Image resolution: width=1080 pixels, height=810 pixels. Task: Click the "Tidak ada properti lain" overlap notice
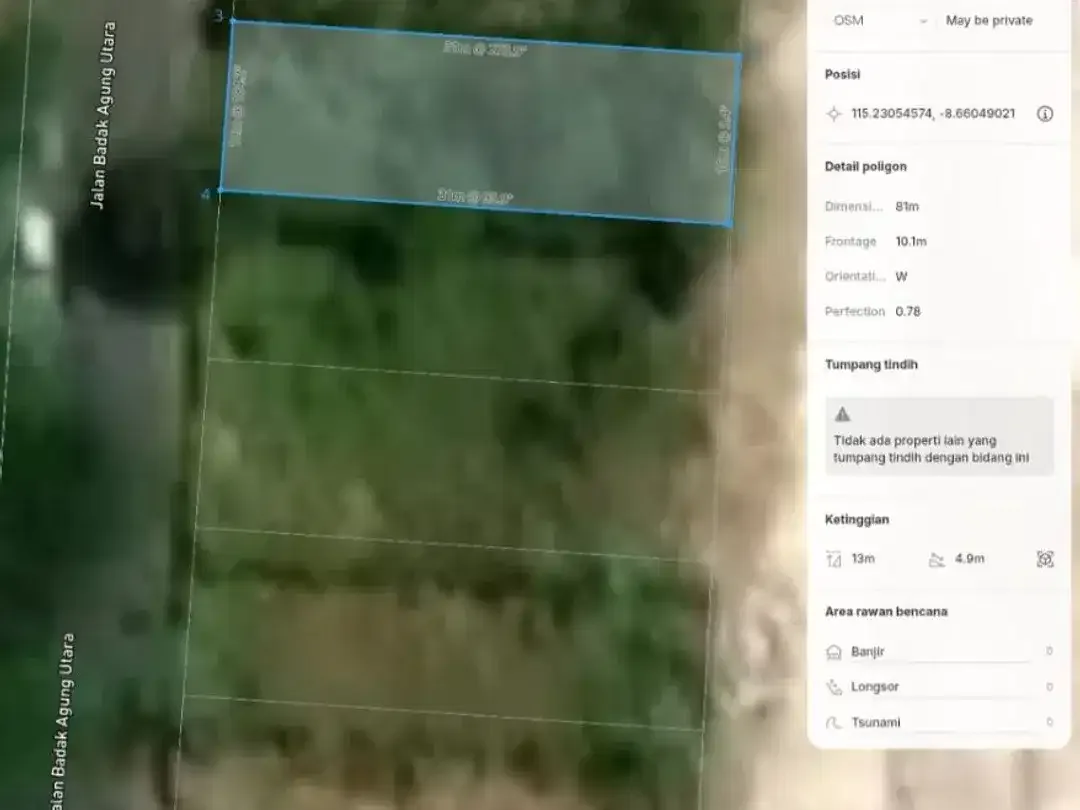939,436
